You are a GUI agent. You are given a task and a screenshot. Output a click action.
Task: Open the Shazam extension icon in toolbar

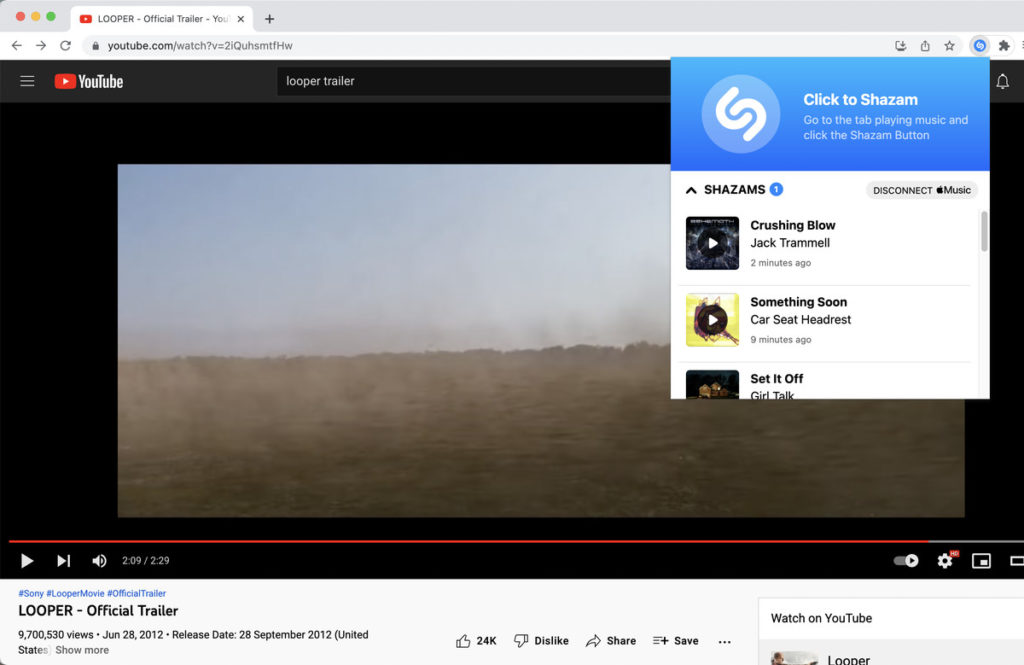tap(979, 46)
